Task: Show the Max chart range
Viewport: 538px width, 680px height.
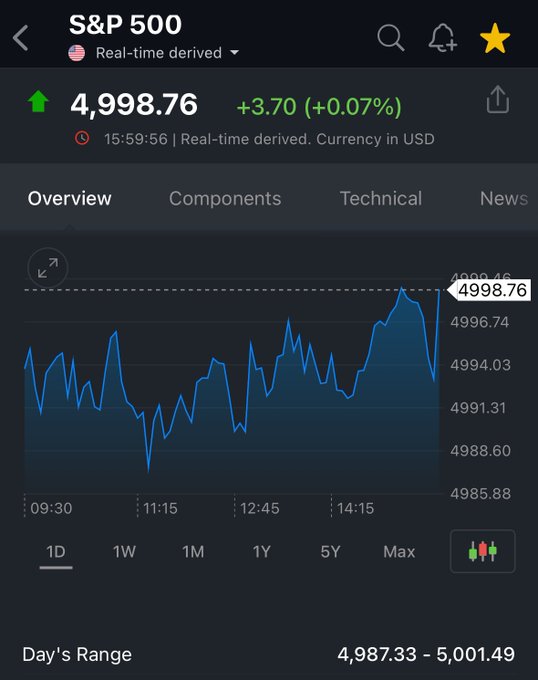Action: [x=399, y=552]
